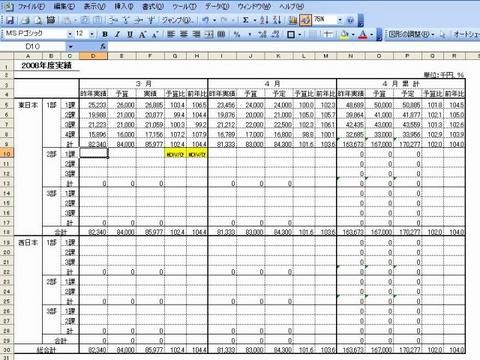Viewport: 480px width, 360px height.
Task: Click the Sort Ascending icon
Action: [x=264, y=20]
